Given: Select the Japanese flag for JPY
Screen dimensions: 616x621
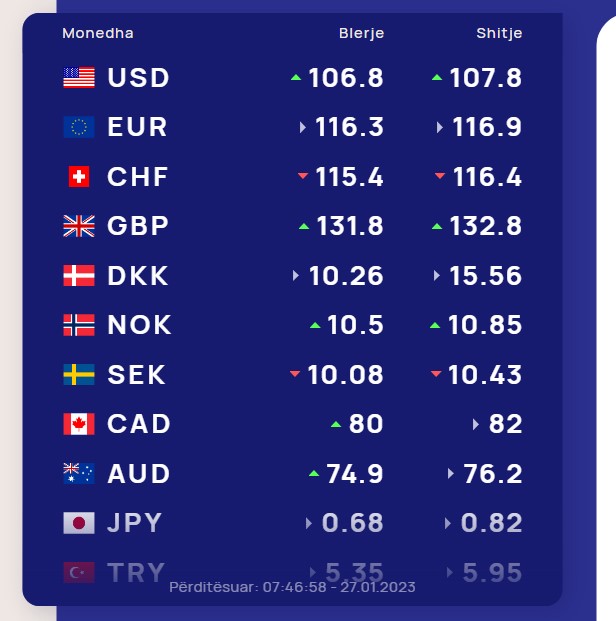Looking at the screenshot, I should (x=79, y=523).
